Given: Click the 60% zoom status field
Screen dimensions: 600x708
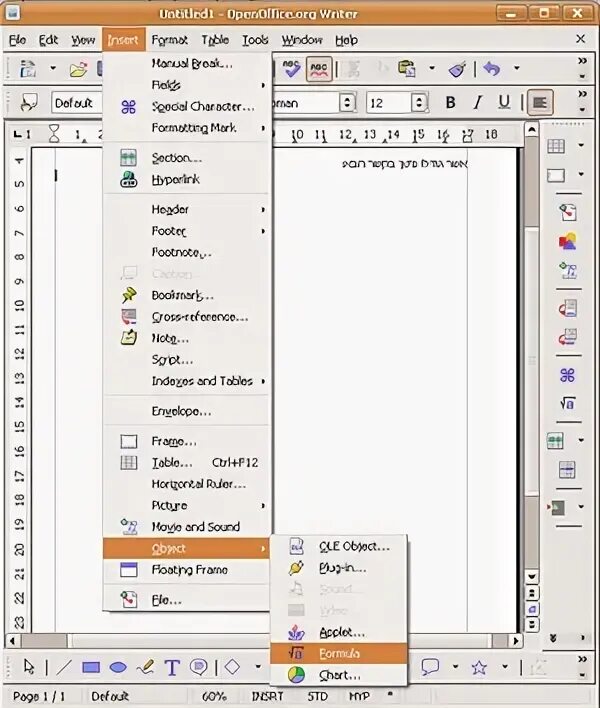Looking at the screenshot, I should (x=214, y=696).
